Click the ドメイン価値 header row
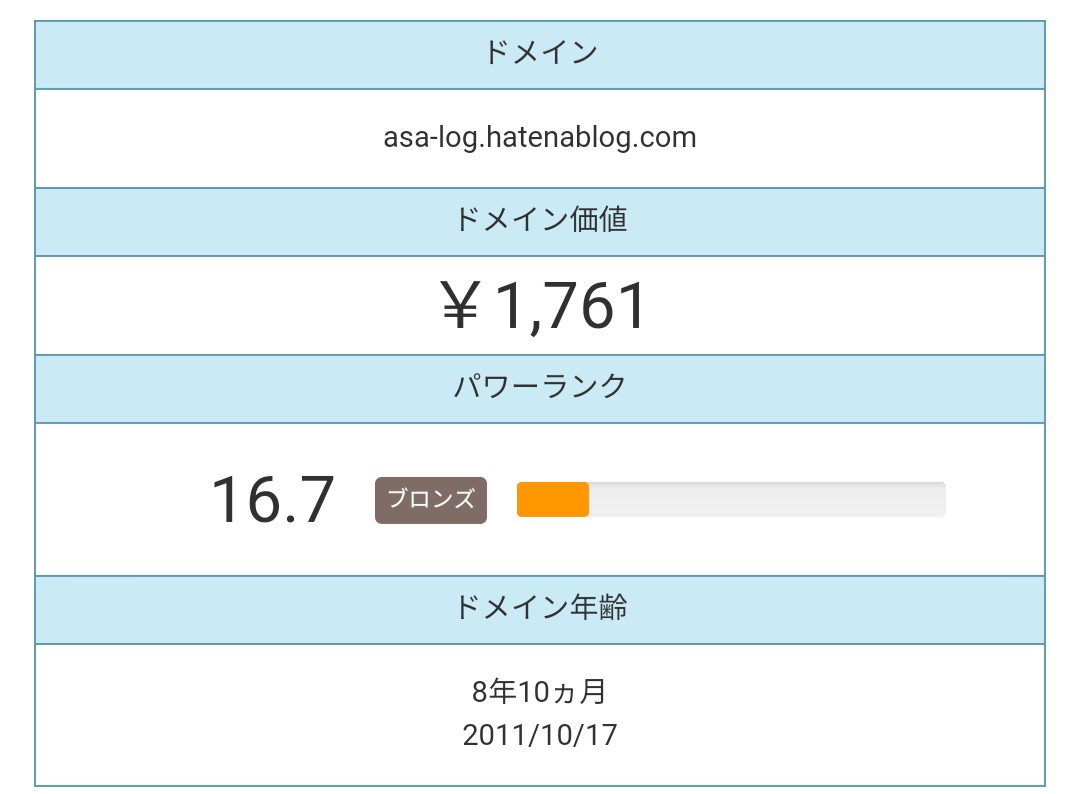Screen dimensions: 1080x794 [540, 221]
